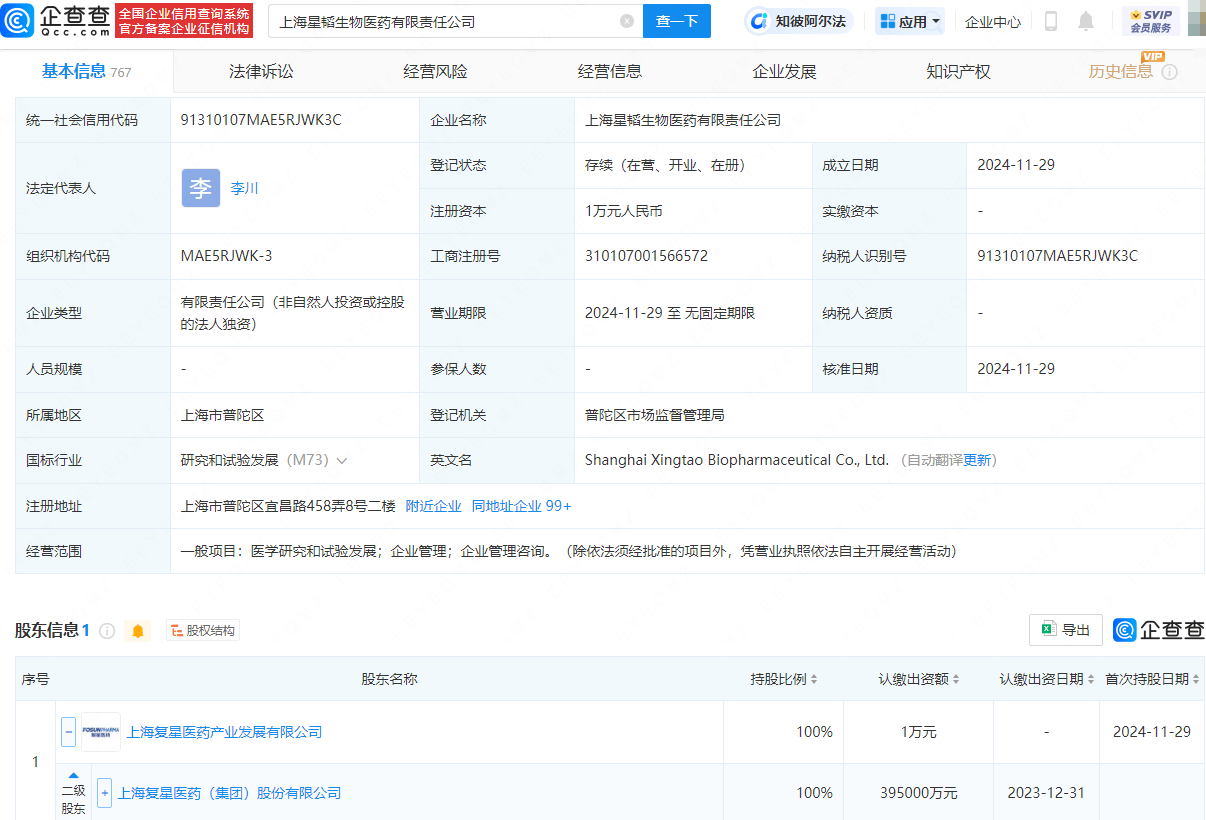This screenshot has width=1206, height=820.
Task: Collapse the 二级股东 section arrow
Action: point(73,776)
